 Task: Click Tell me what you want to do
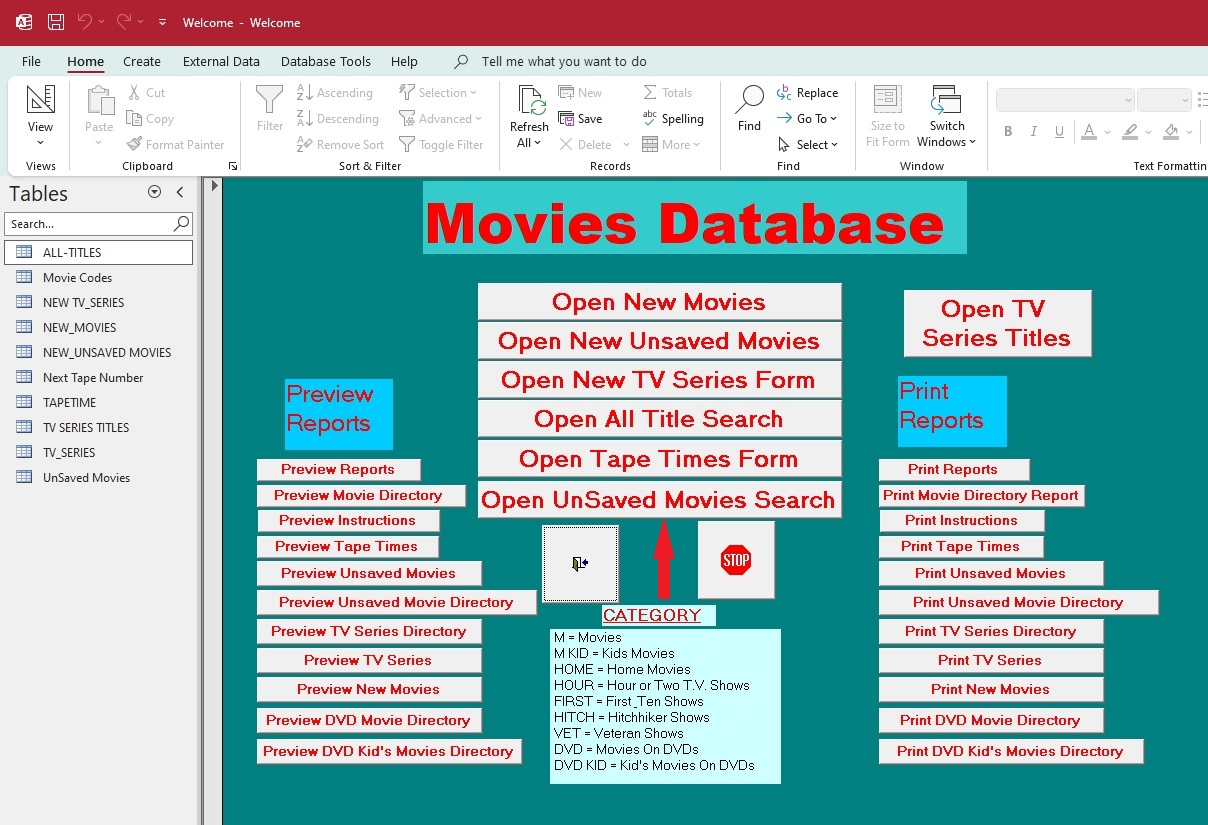564,61
